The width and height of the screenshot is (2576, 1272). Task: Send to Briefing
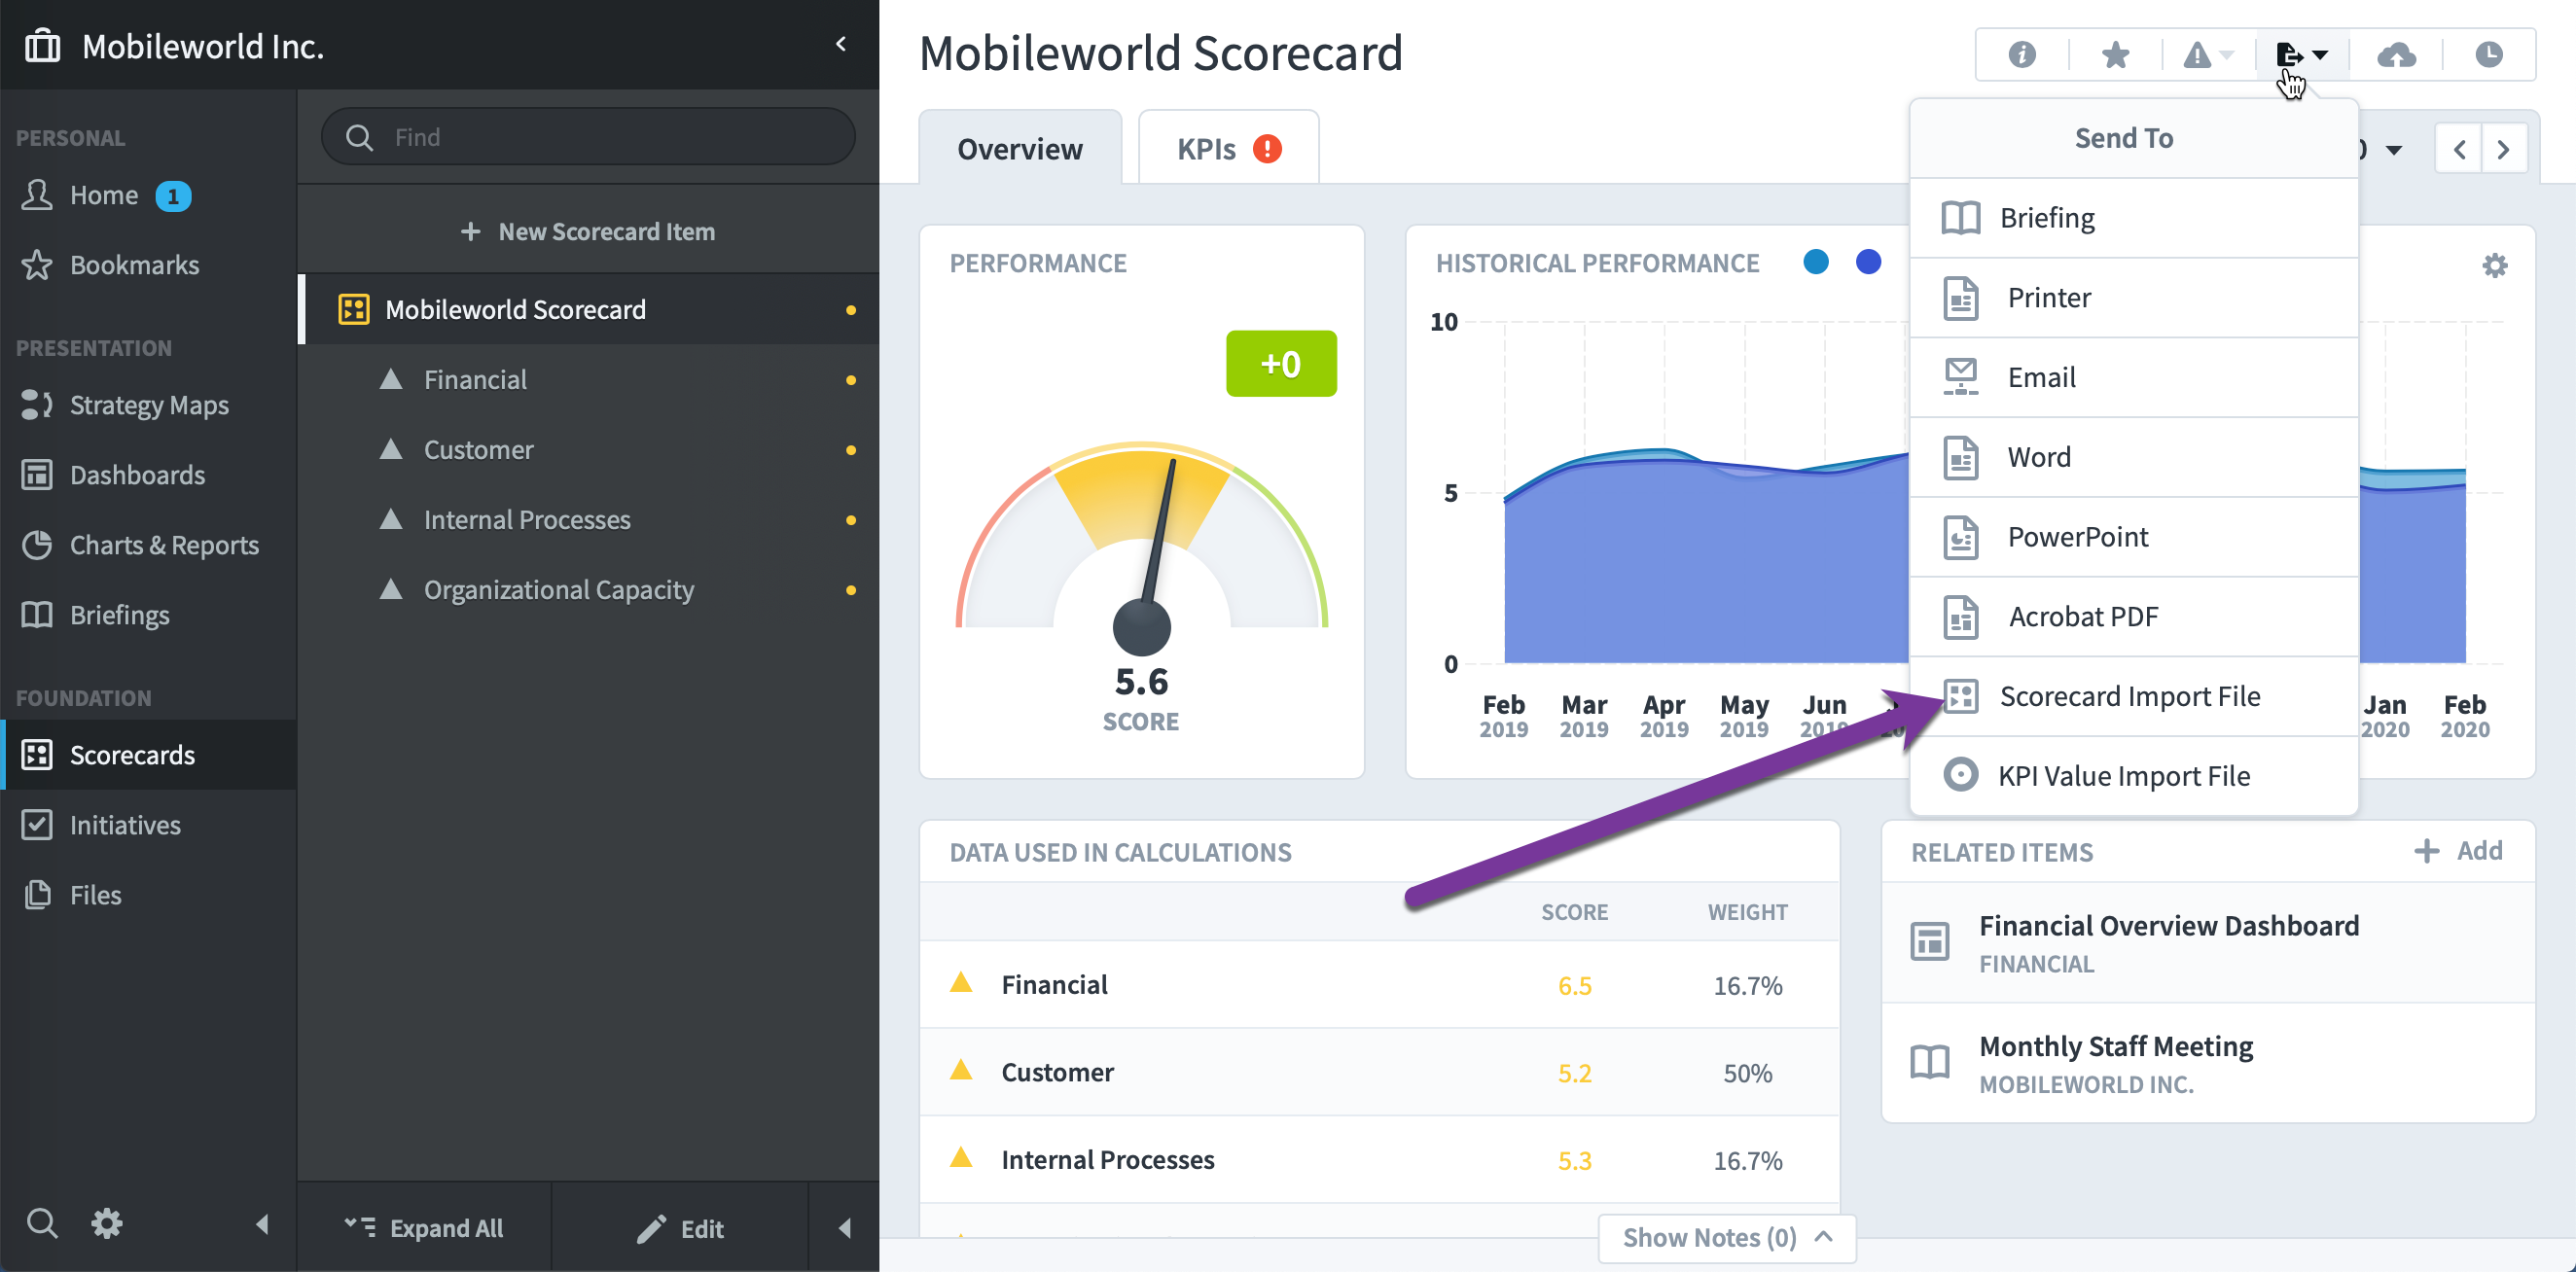pos(2134,217)
